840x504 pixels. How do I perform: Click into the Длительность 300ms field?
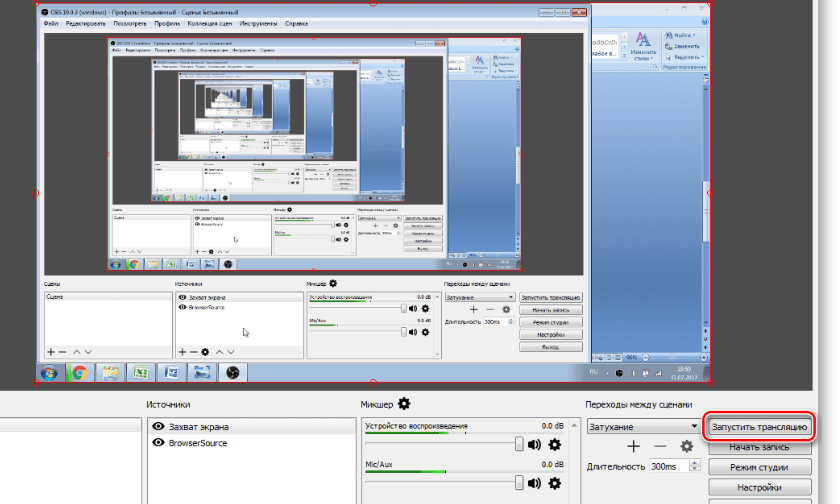[x=667, y=466]
